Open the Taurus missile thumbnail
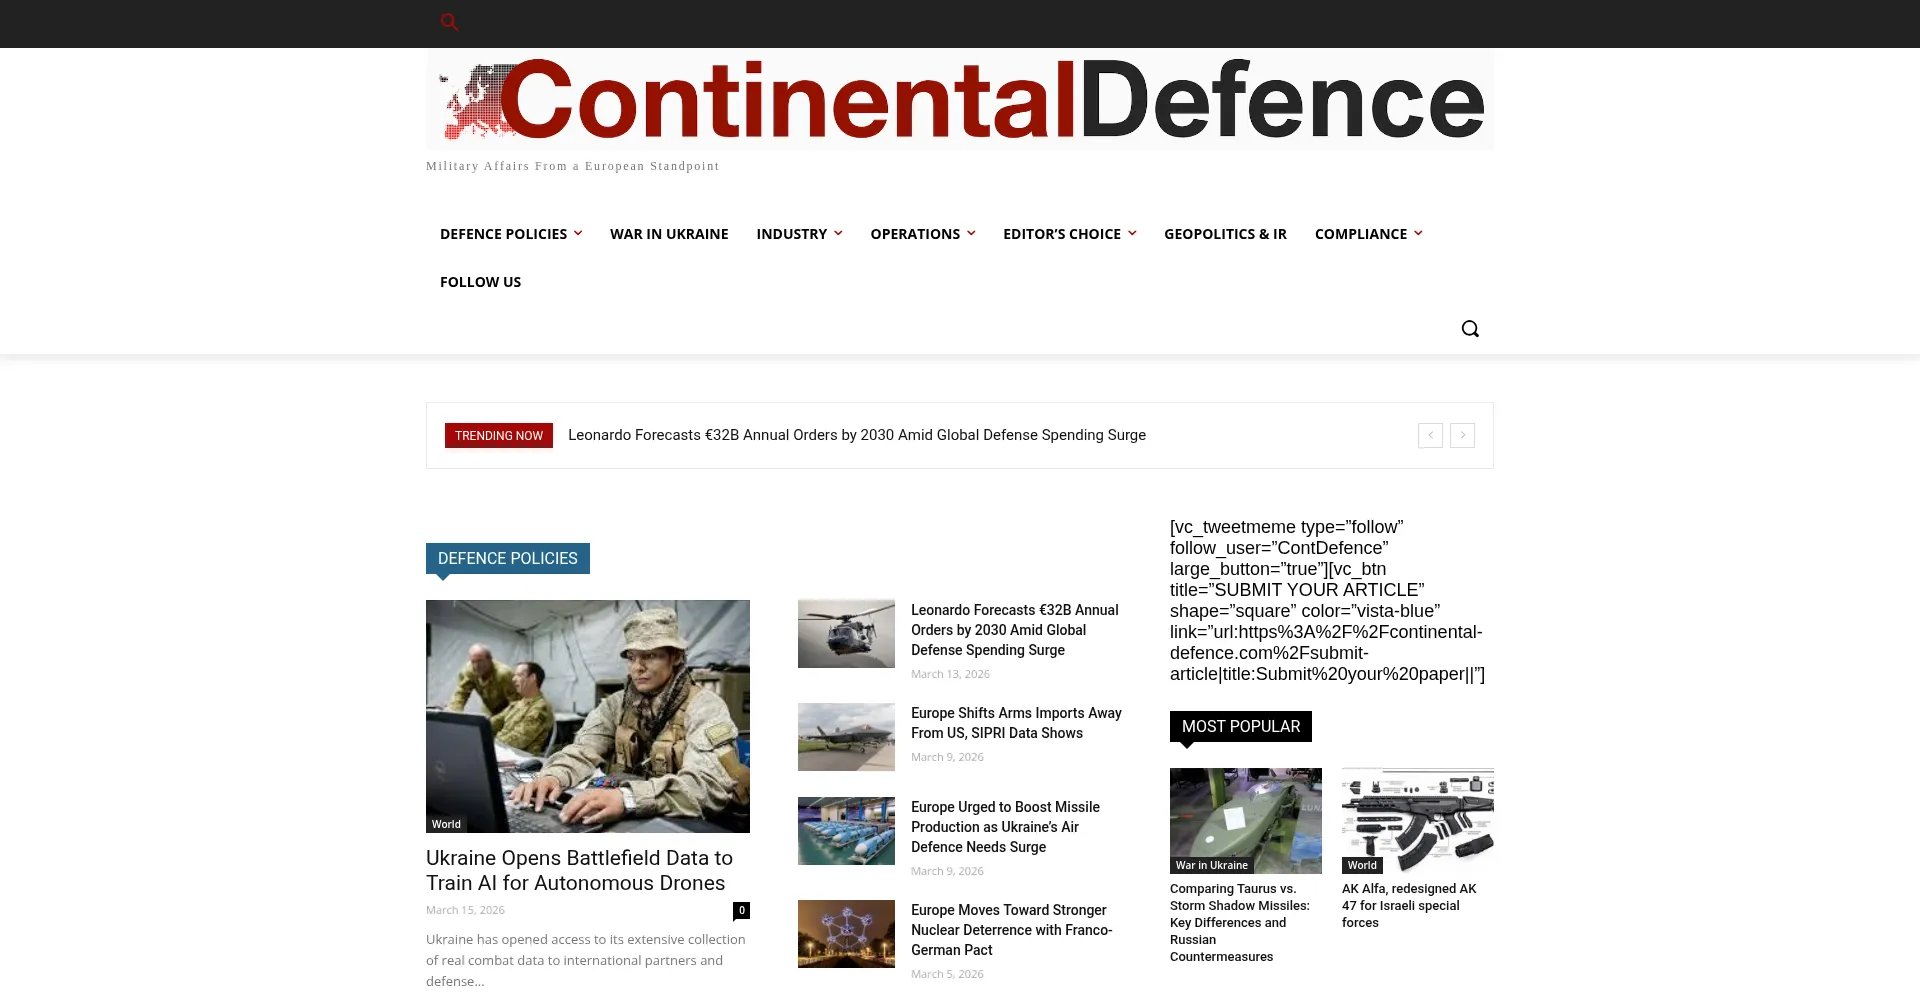This screenshot has width=1920, height=993. [x=1246, y=820]
